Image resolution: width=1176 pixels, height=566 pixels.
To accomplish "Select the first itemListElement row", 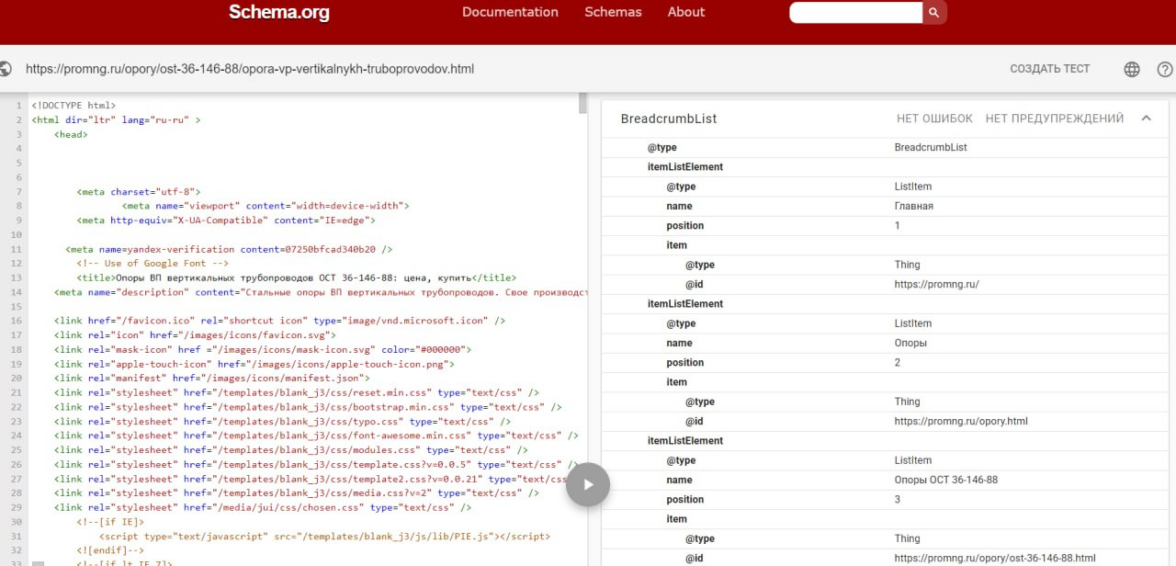I will [x=685, y=167].
